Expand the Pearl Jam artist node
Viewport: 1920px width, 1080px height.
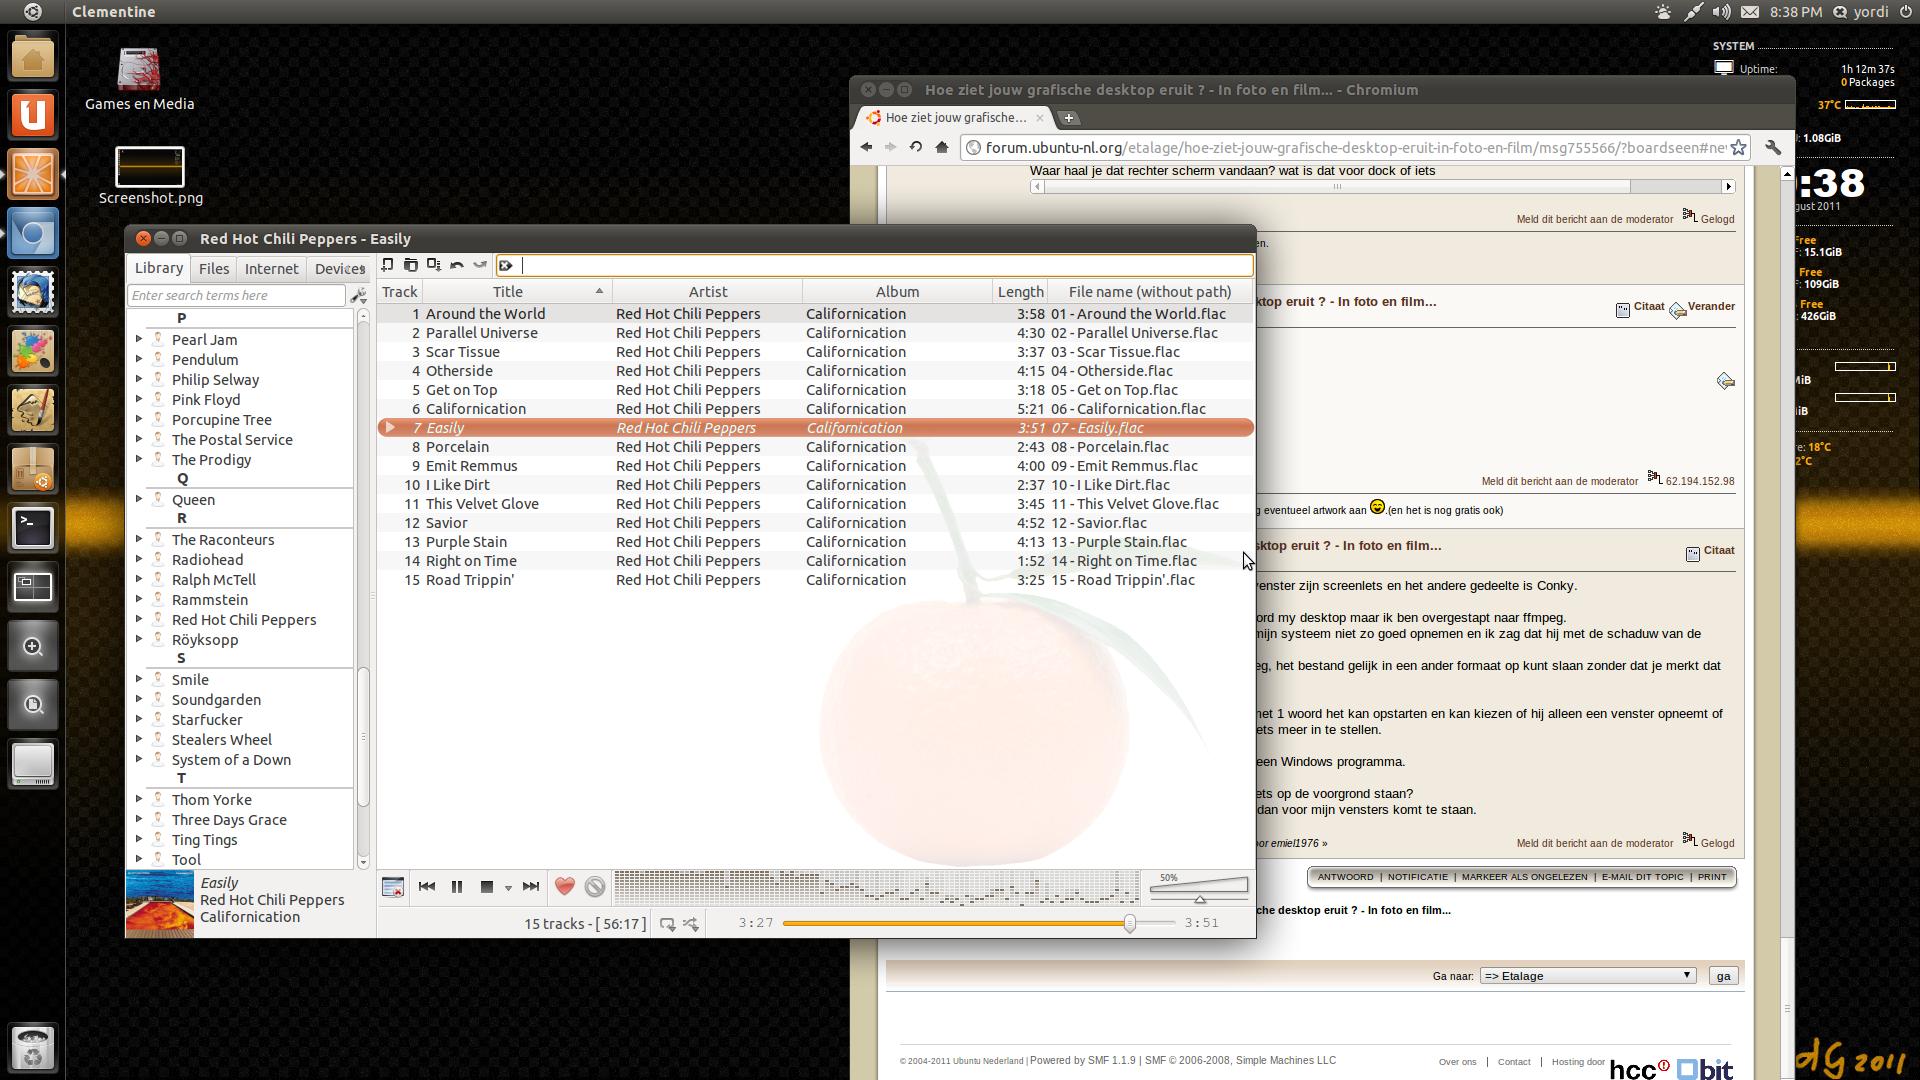(139, 339)
